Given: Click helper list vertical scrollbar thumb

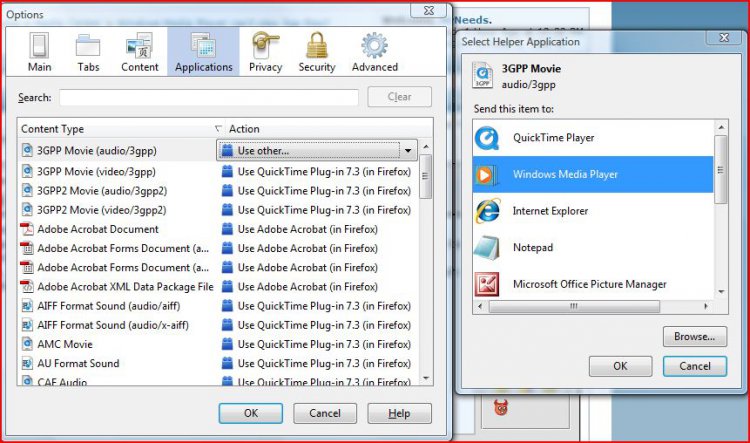Looking at the screenshot, I should pyautogui.click(x=720, y=170).
